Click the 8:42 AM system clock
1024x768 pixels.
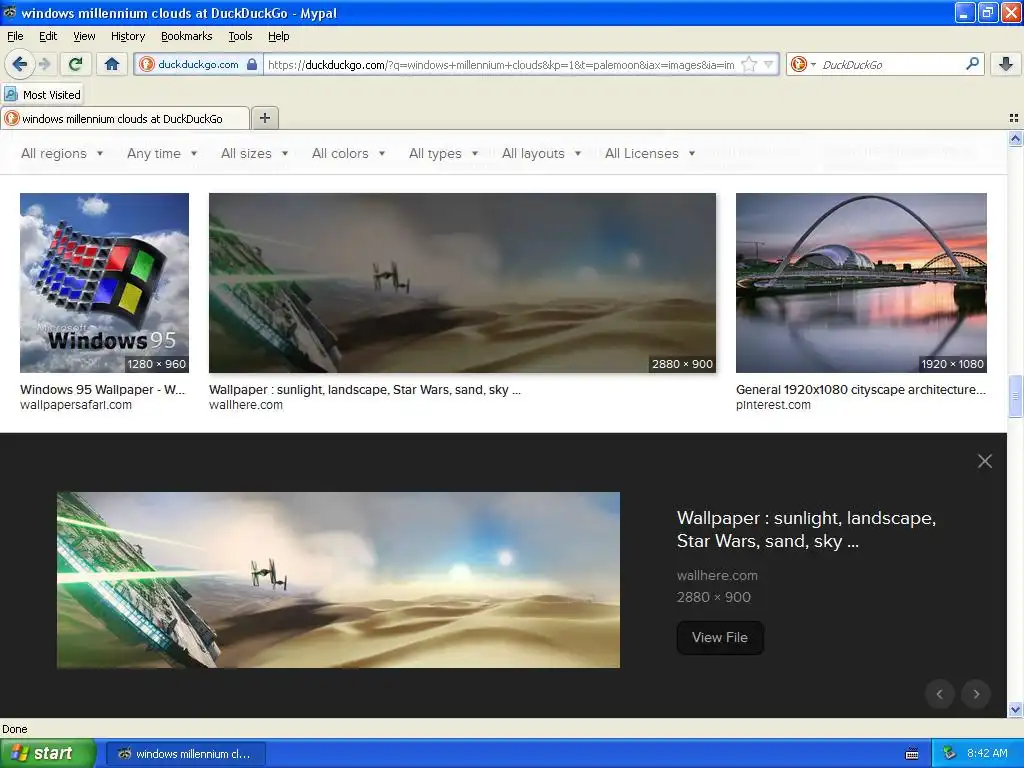click(987, 753)
